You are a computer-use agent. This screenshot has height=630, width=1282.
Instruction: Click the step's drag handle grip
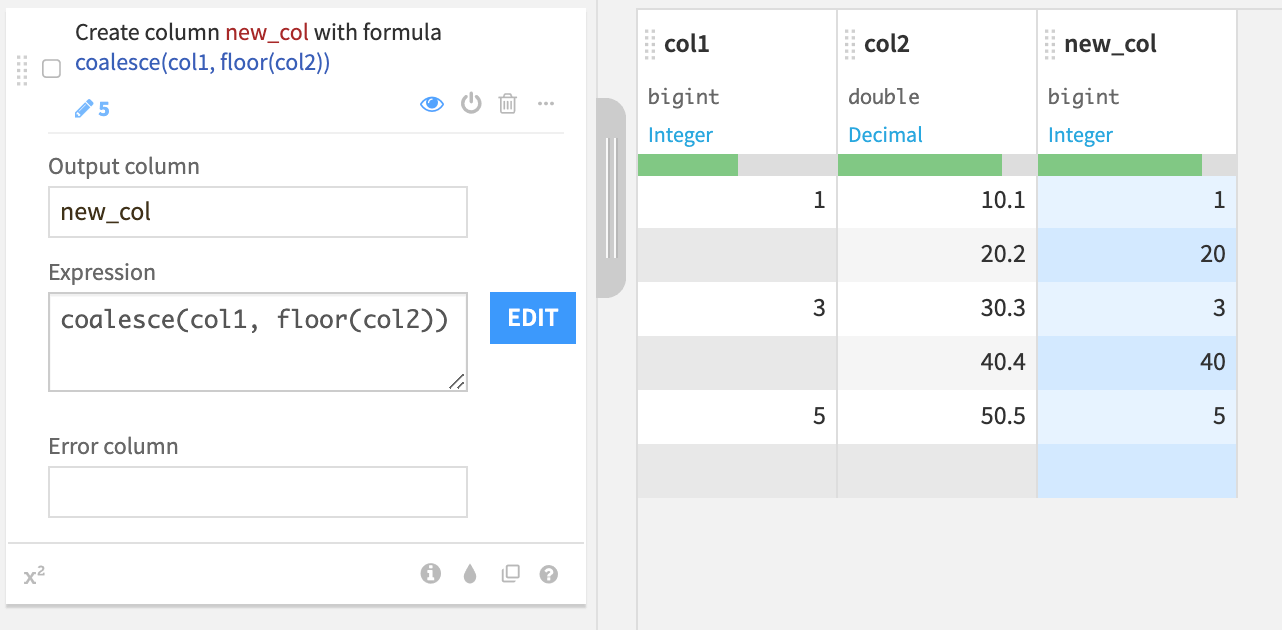pyautogui.click(x=22, y=69)
